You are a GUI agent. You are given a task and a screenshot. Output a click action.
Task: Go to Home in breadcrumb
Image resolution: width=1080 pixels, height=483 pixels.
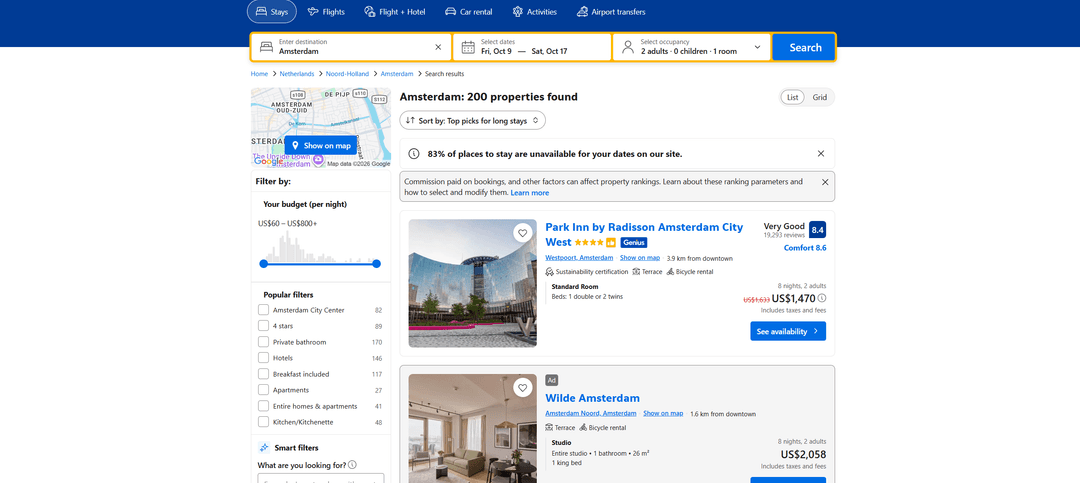(x=259, y=74)
